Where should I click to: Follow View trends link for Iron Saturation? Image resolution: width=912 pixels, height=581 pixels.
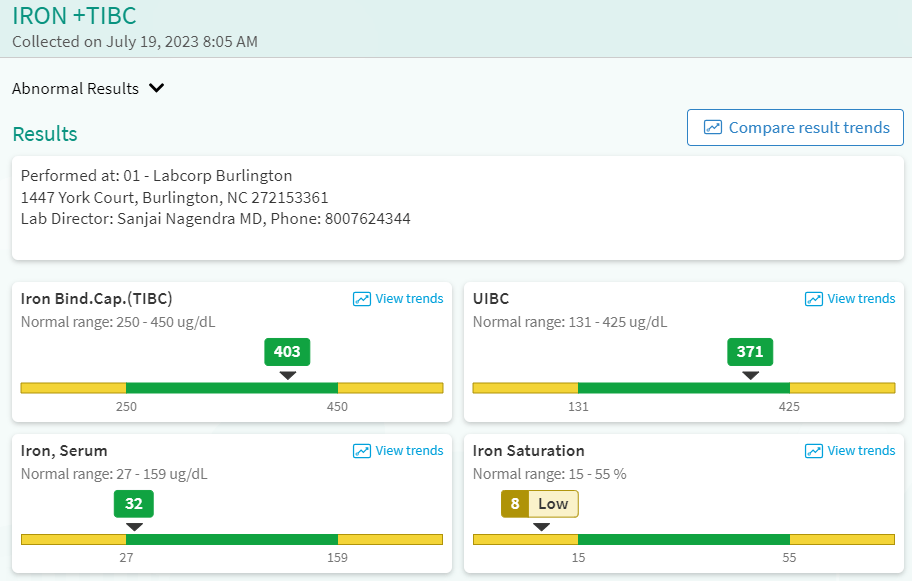(861, 451)
